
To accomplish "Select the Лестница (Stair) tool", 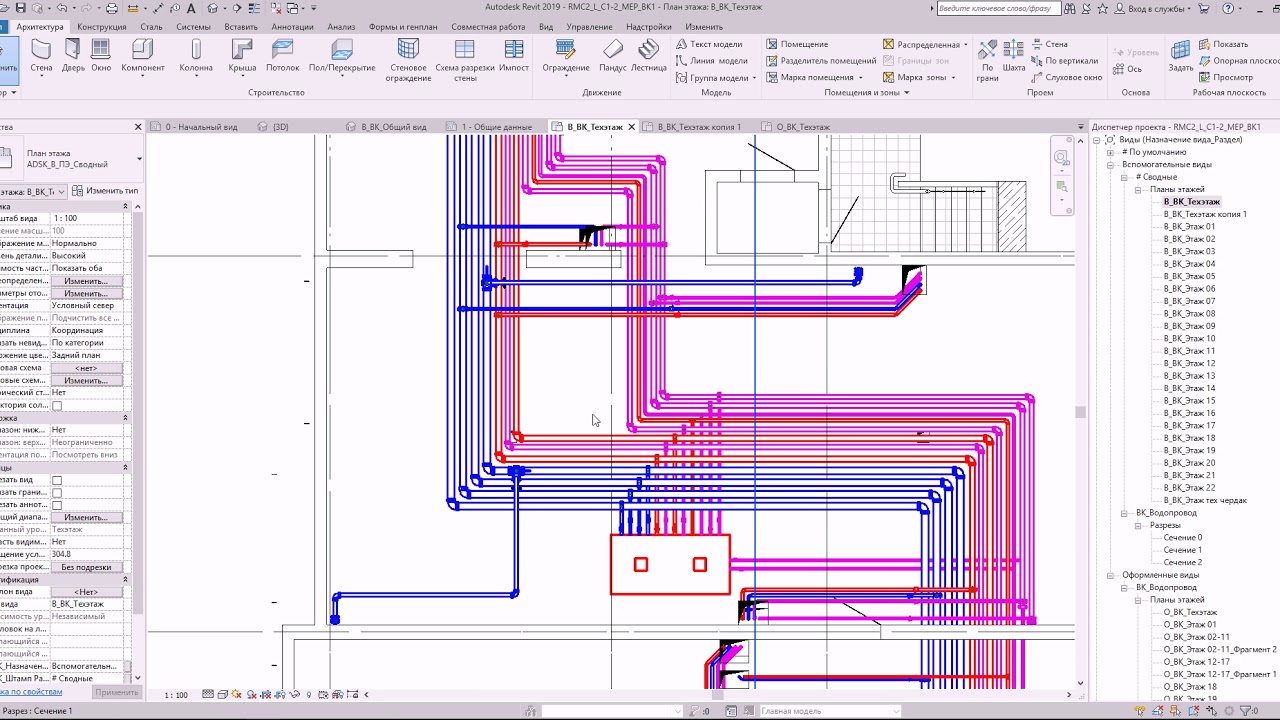I will point(649,56).
